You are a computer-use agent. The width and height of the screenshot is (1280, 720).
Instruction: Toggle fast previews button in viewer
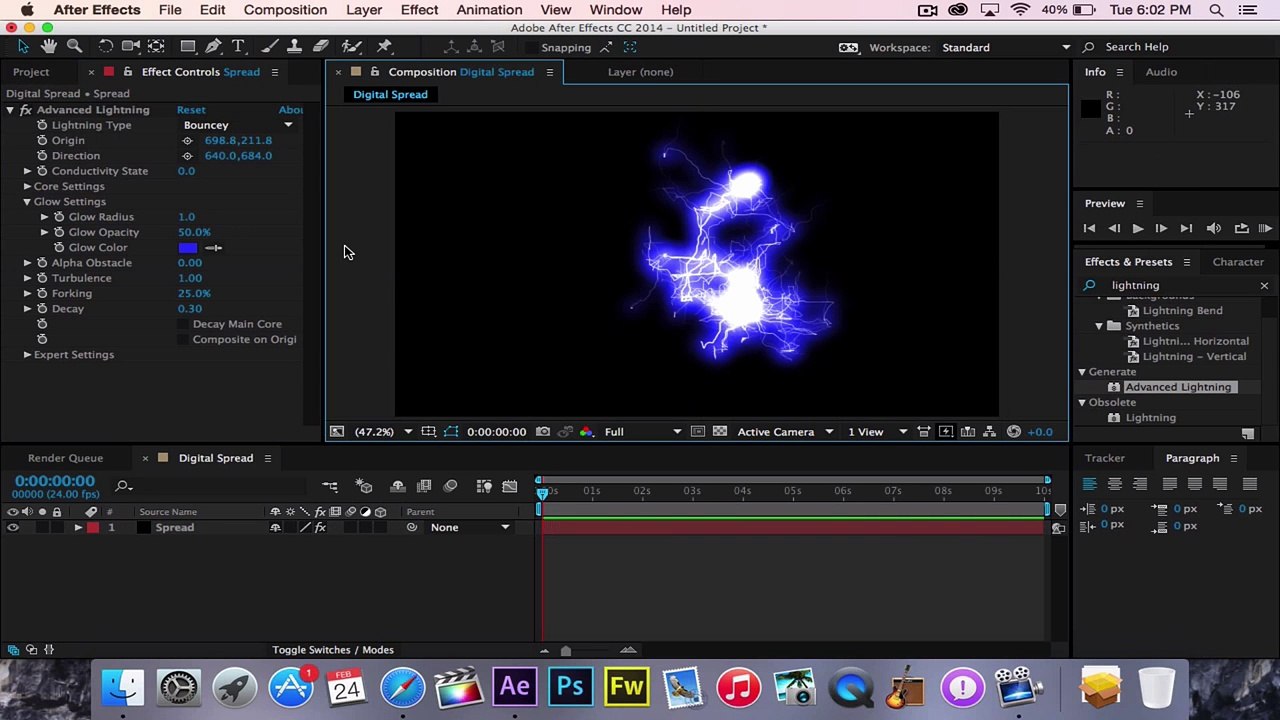click(x=945, y=432)
